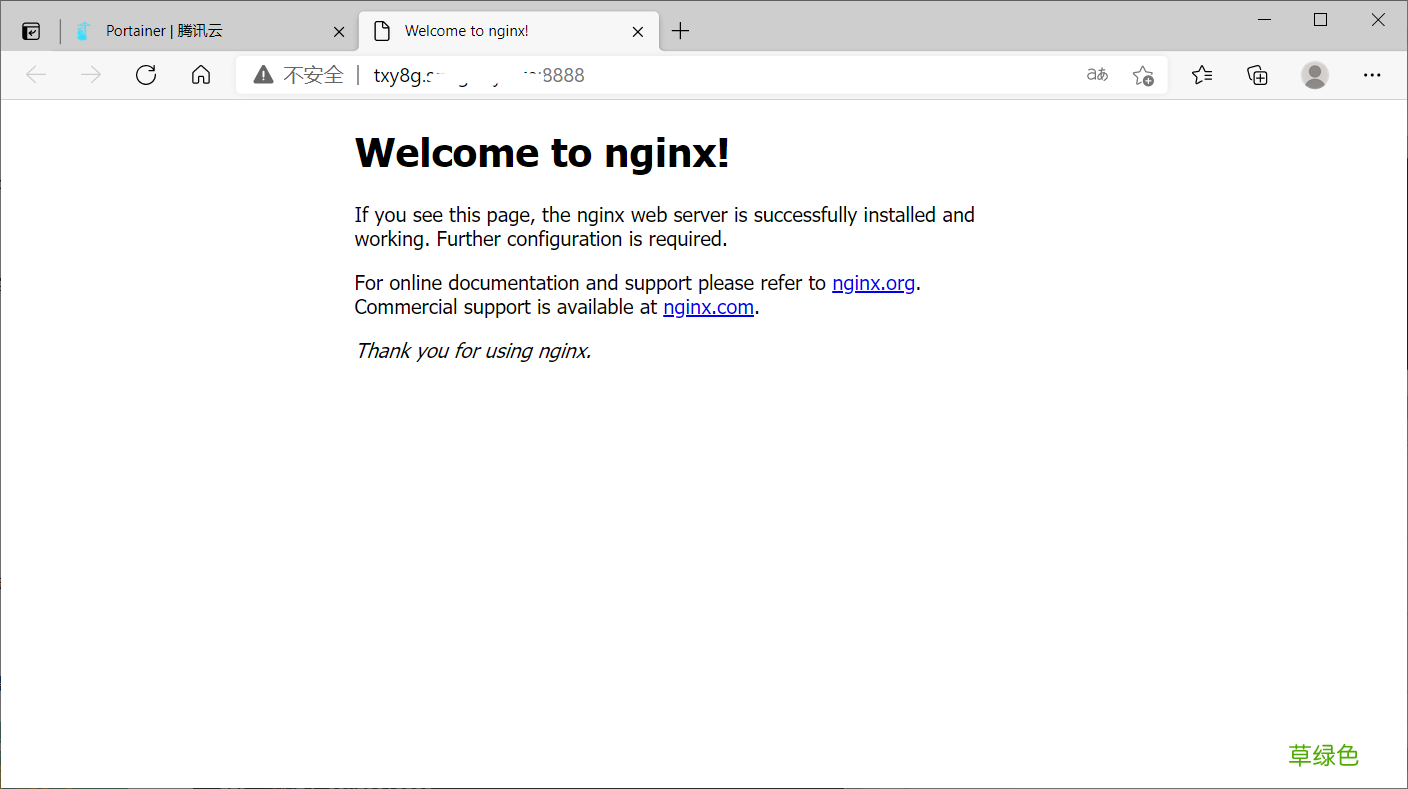Click the forward navigation arrow
Screen dimensions: 1408x789
pos(91,75)
